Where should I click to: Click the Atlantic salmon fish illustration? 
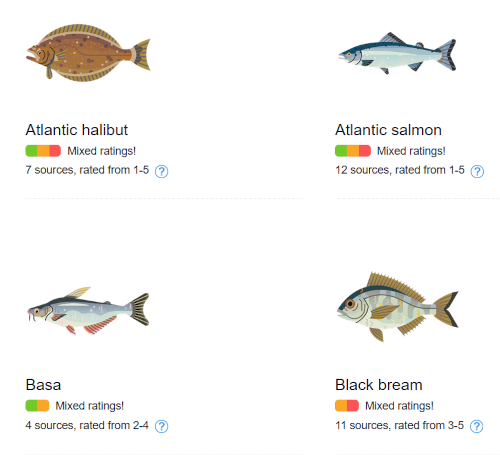coord(397,53)
